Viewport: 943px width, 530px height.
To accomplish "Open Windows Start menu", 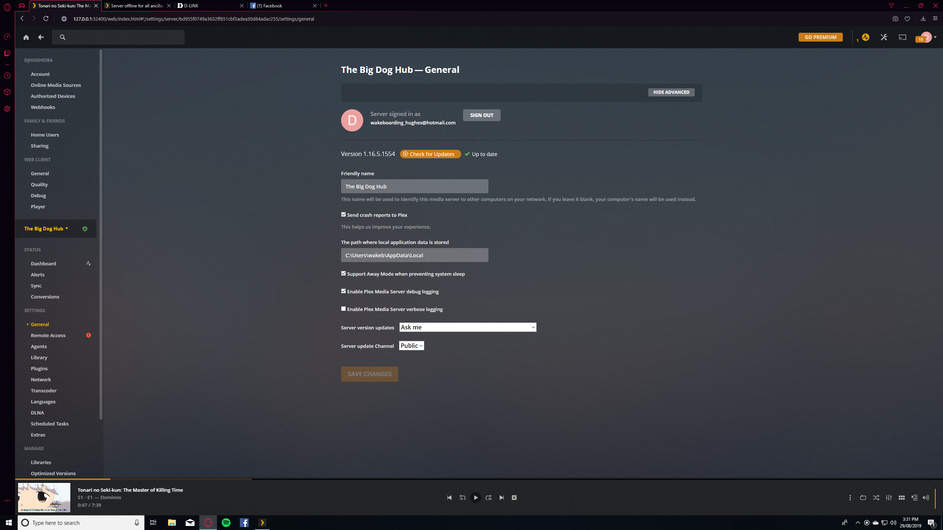I will point(8,522).
